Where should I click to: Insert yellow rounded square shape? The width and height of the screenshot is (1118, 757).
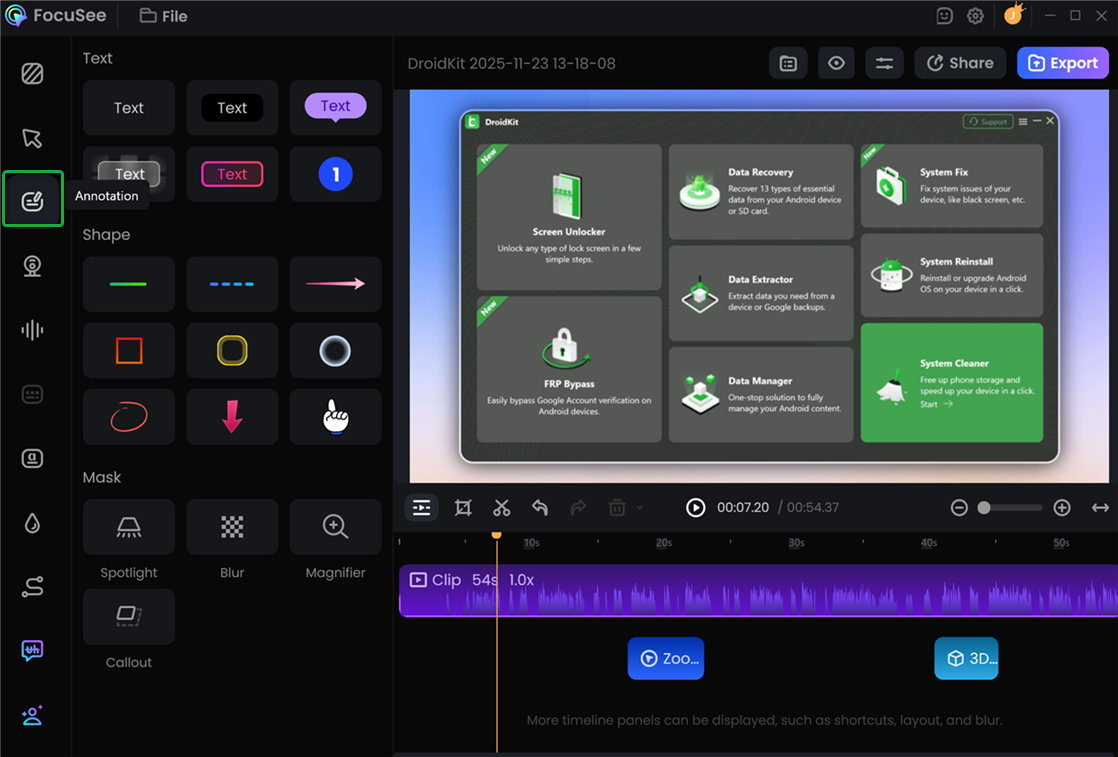pyautogui.click(x=232, y=350)
